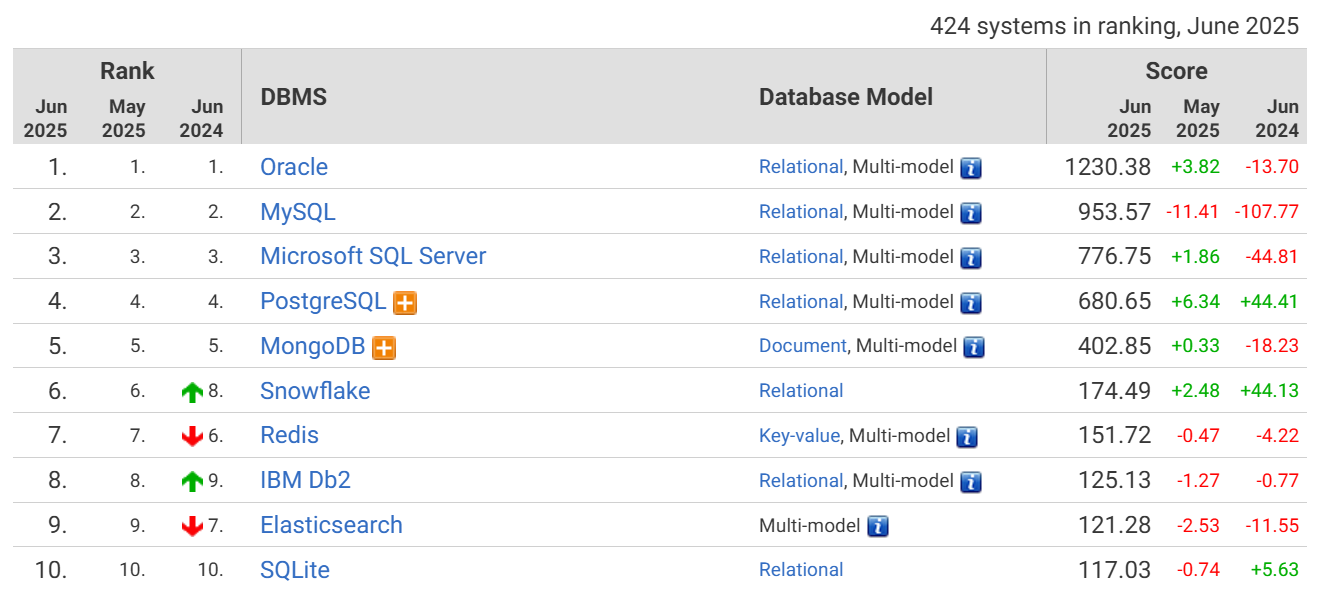The height and width of the screenshot is (589, 1327).
Task: Open the SQLite DBMS link
Action: click(295, 570)
